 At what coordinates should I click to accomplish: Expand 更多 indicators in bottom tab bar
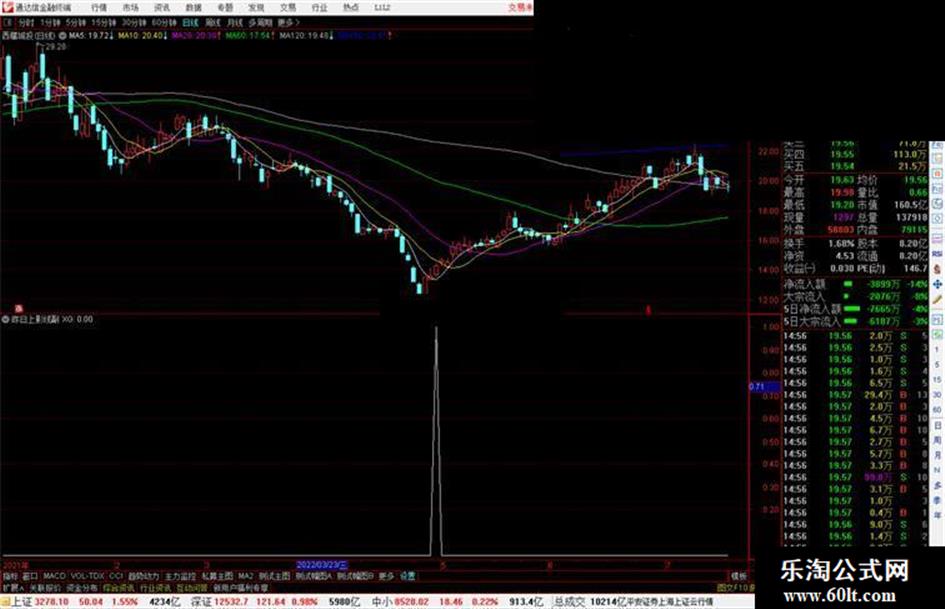click(x=386, y=576)
